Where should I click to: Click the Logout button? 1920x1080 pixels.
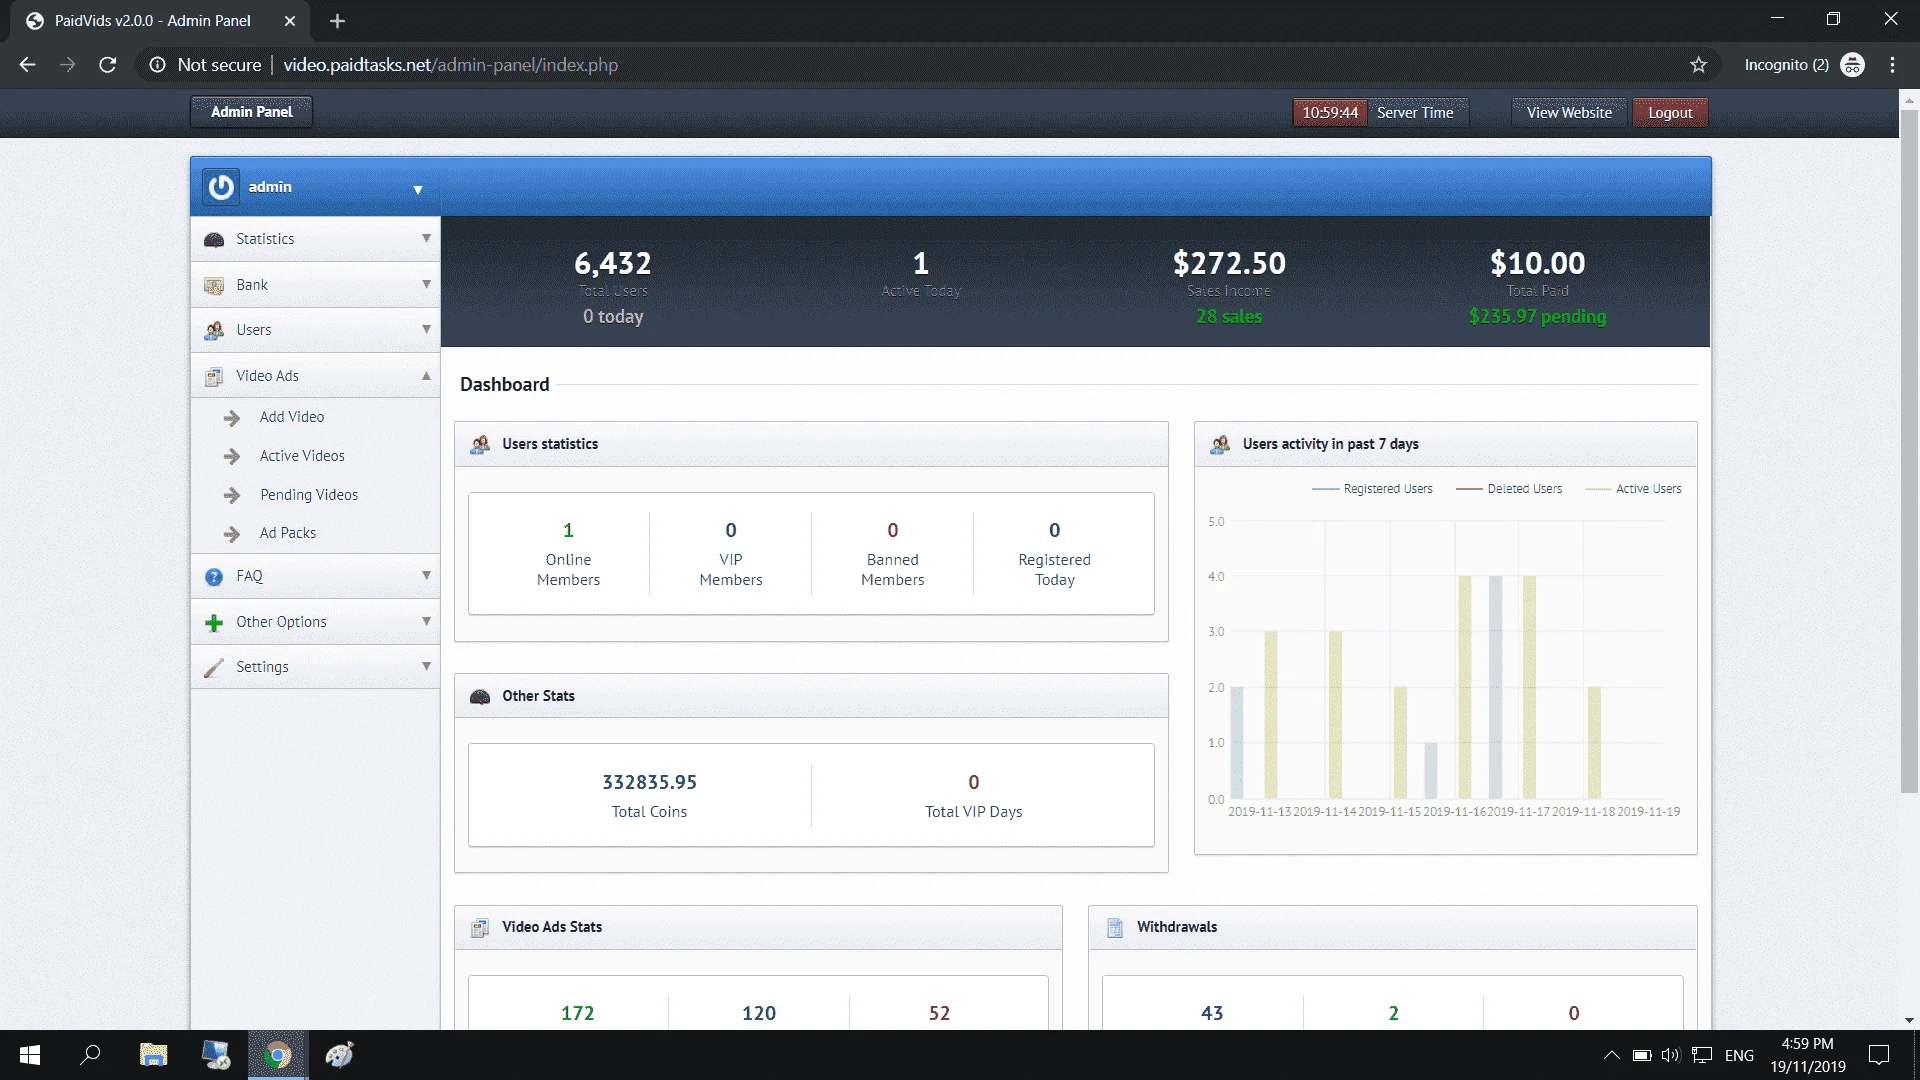tap(1670, 113)
